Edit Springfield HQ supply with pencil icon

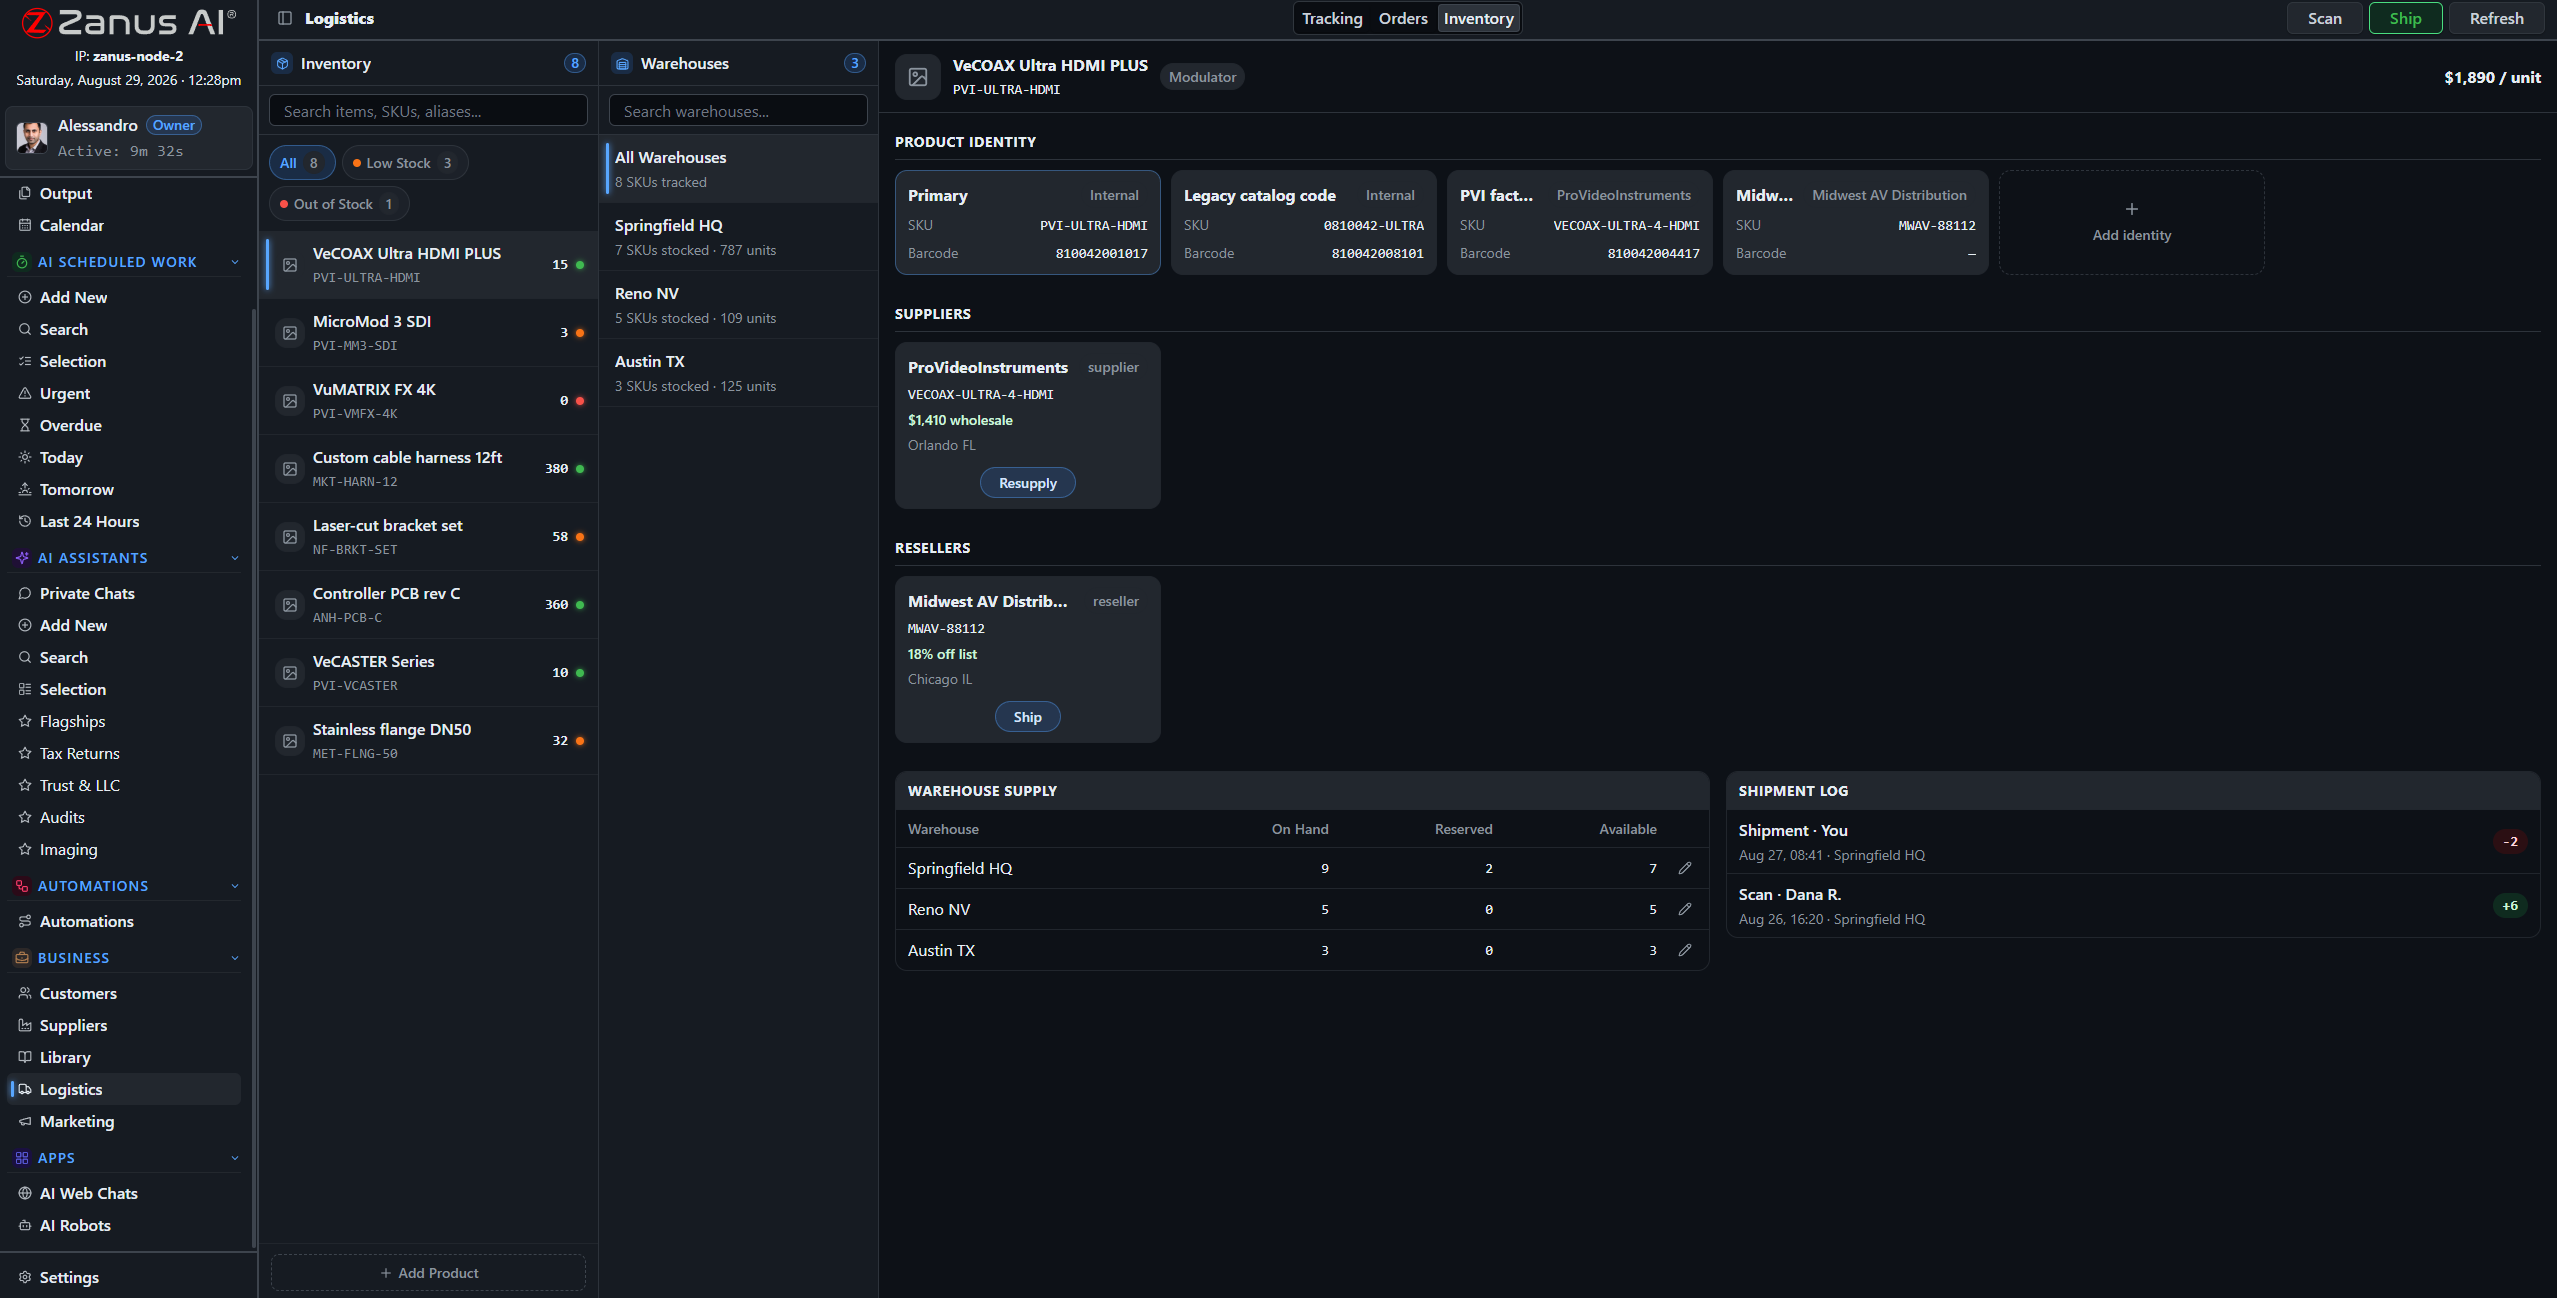[1685, 868]
